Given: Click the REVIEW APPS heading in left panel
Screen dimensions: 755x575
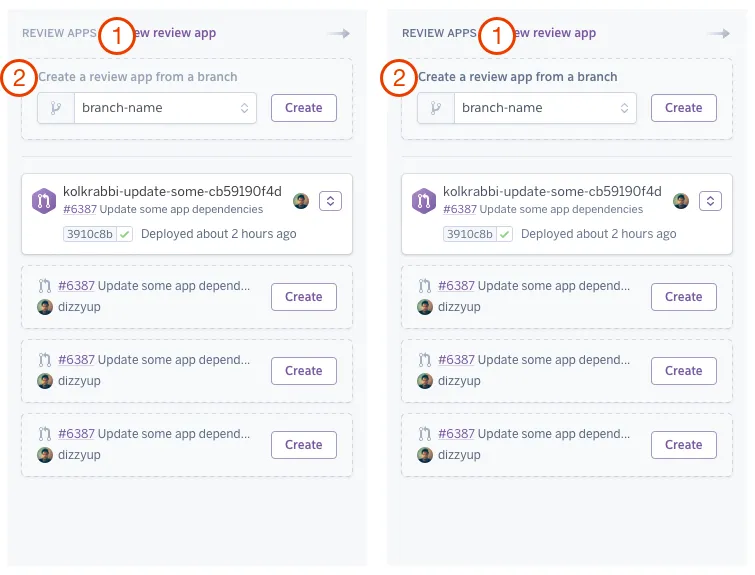Looking at the screenshot, I should coord(60,33).
